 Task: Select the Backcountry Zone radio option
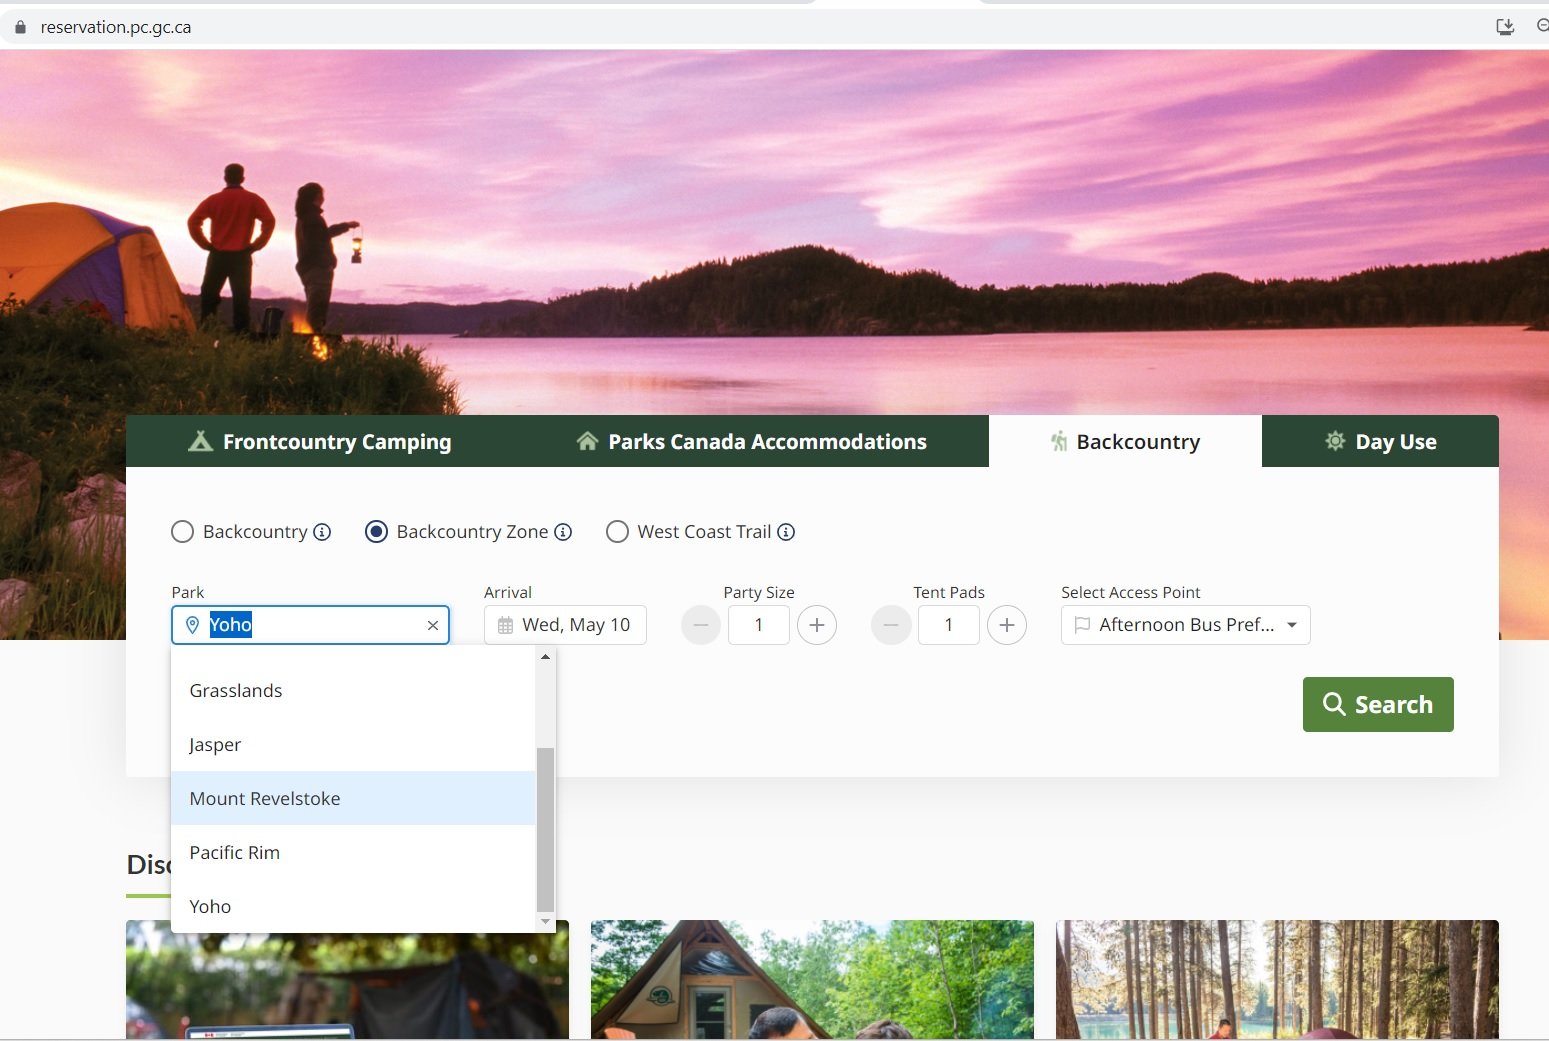(x=376, y=532)
